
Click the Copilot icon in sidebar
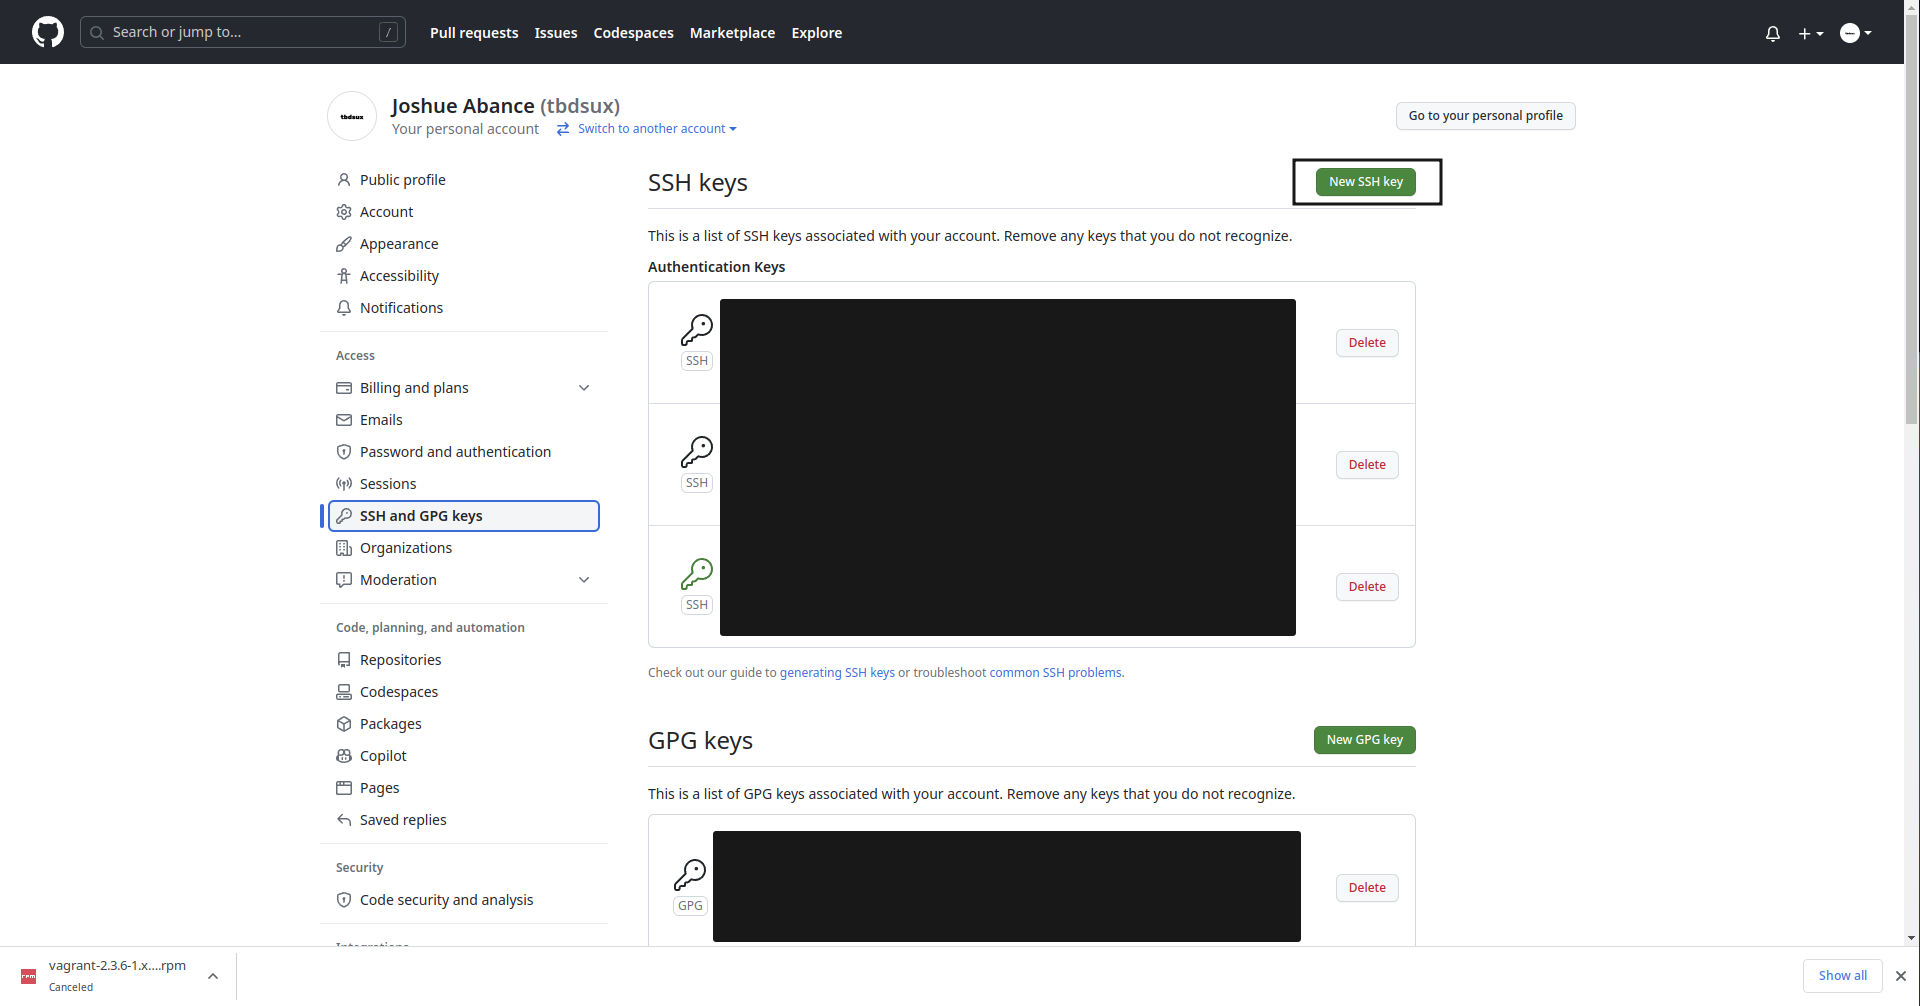point(344,756)
